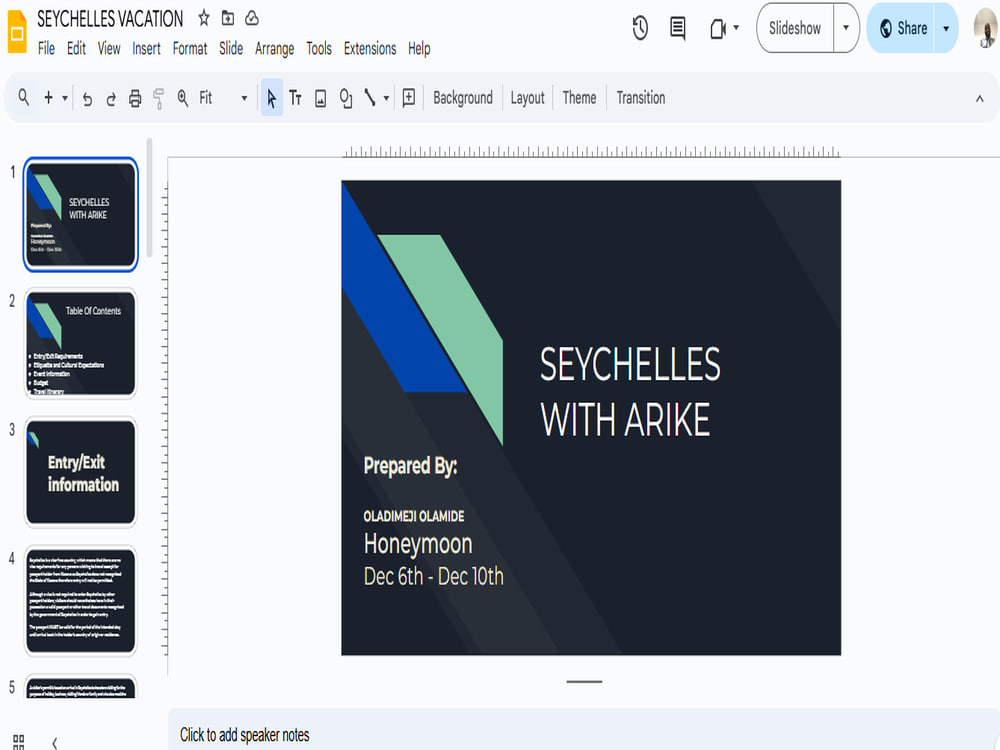Open the Edit menu
This screenshot has height=750, width=1000.
[77, 48]
